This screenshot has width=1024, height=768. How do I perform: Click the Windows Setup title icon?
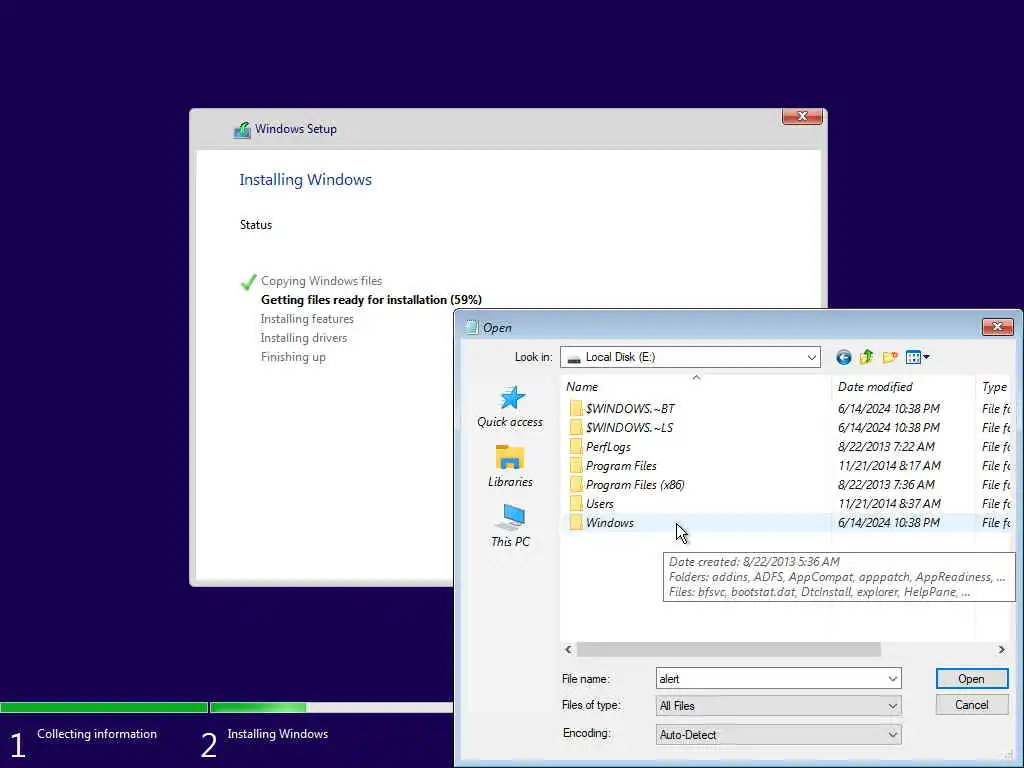click(x=242, y=129)
